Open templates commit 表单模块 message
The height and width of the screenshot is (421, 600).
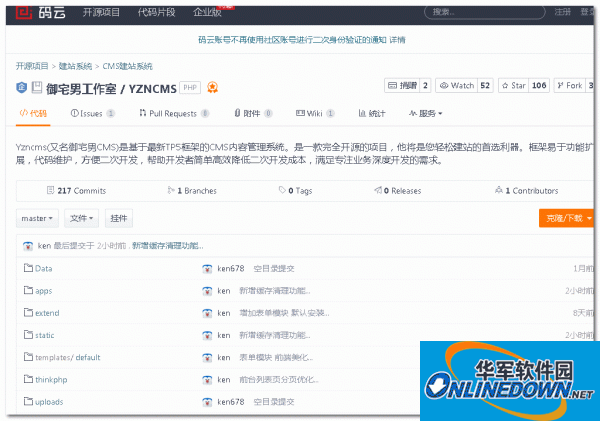(276, 357)
